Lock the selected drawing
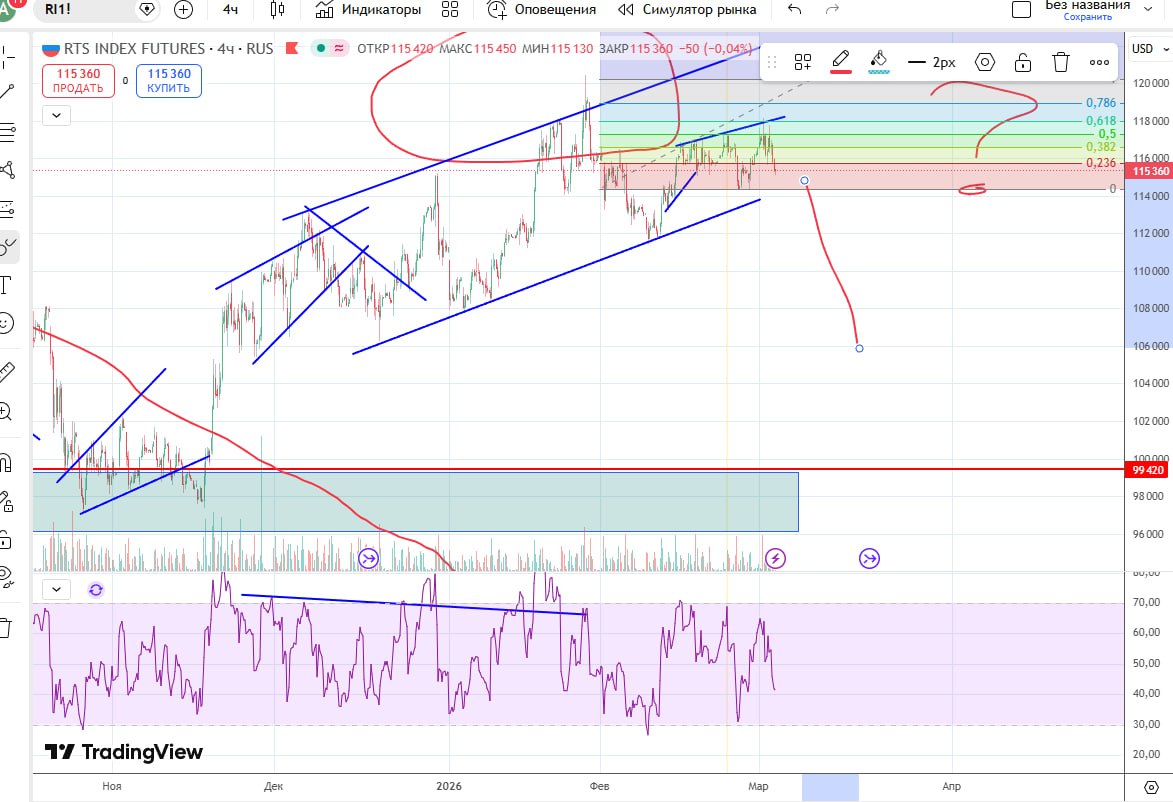Viewport: 1173px width, 802px height. point(1023,62)
